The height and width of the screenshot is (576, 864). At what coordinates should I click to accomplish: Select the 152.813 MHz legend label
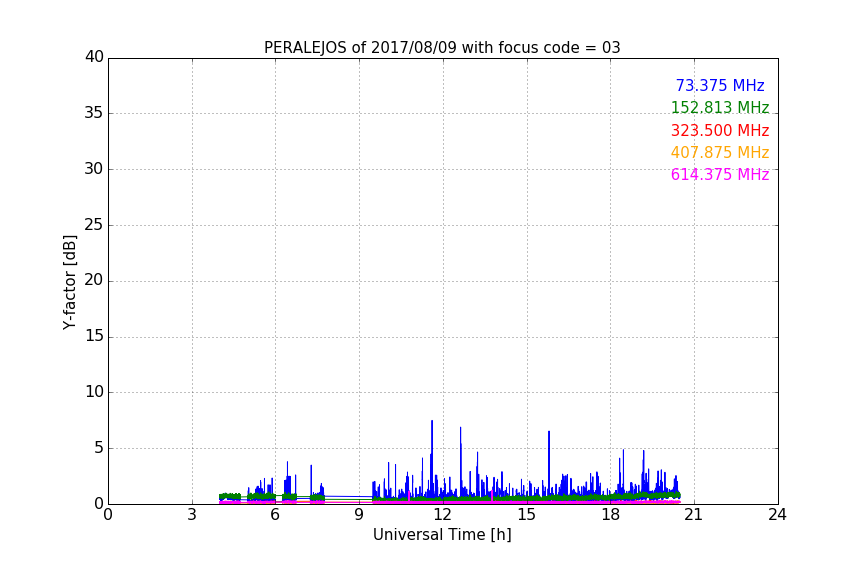pos(720,107)
